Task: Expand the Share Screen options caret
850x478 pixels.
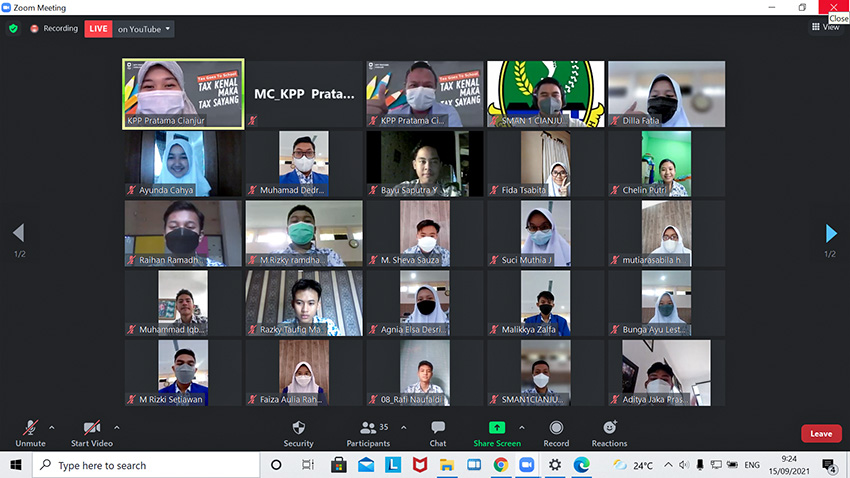Action: tap(521, 427)
